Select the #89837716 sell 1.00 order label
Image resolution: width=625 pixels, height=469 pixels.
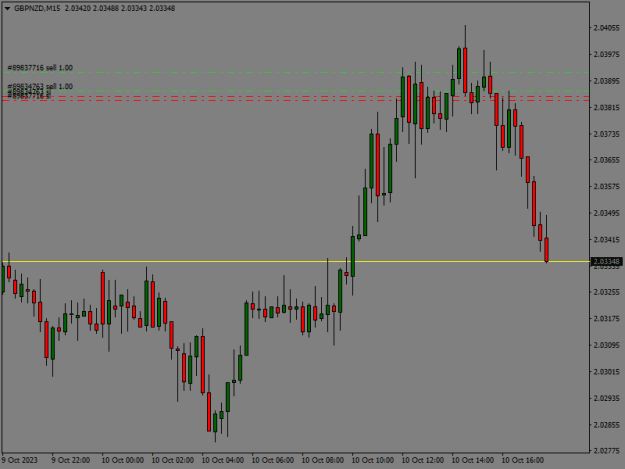(x=40, y=68)
